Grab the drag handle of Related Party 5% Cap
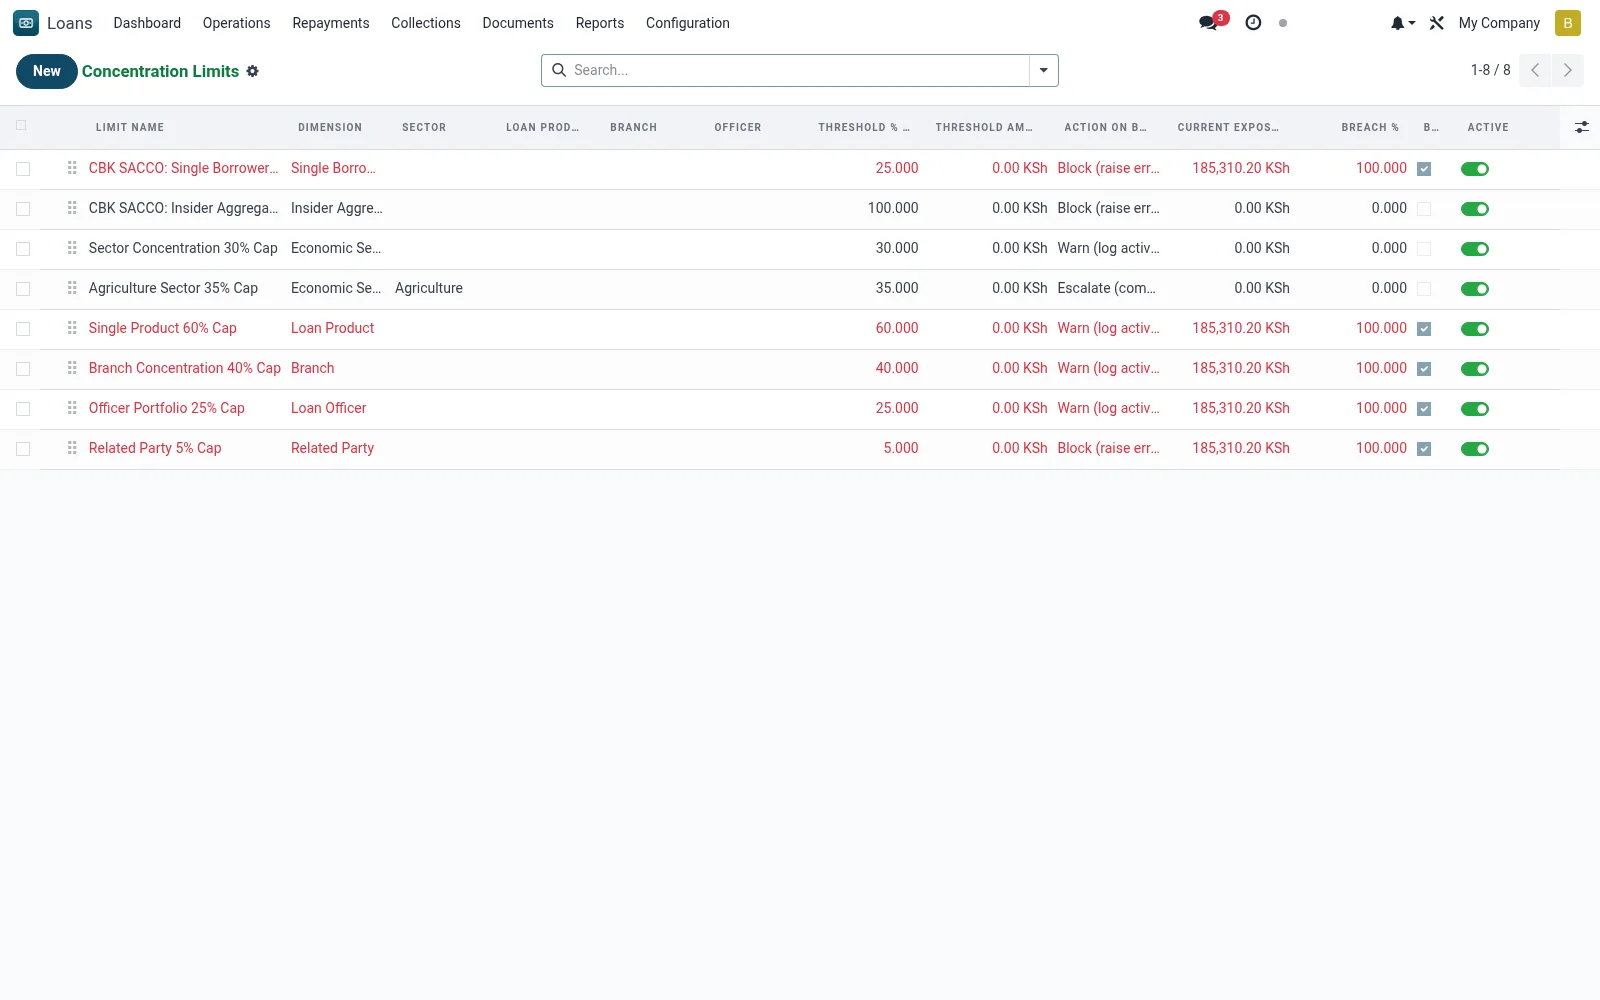This screenshot has width=1600, height=1000. (72, 448)
